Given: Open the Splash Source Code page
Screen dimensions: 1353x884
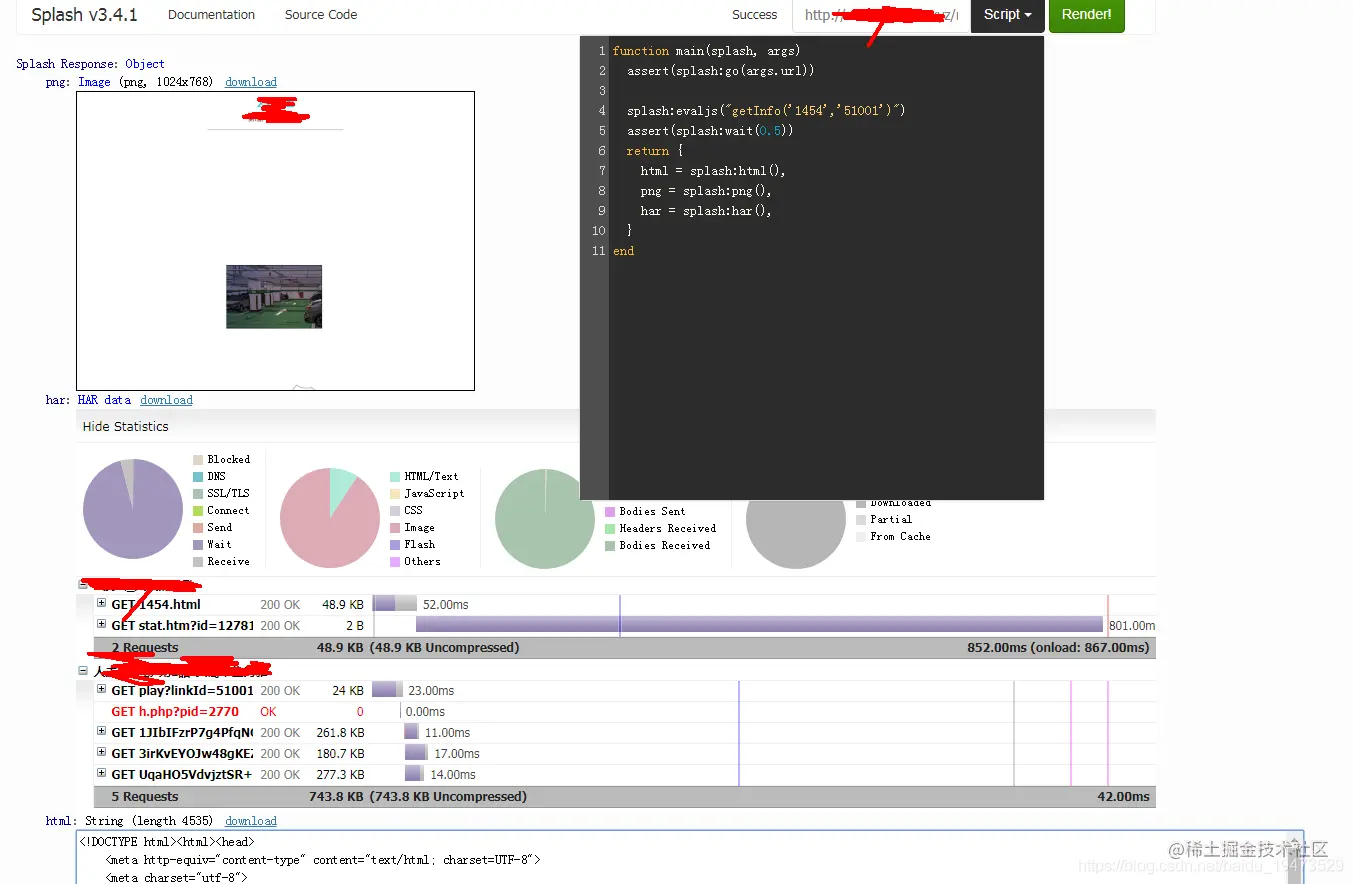Looking at the screenshot, I should 320,15.
